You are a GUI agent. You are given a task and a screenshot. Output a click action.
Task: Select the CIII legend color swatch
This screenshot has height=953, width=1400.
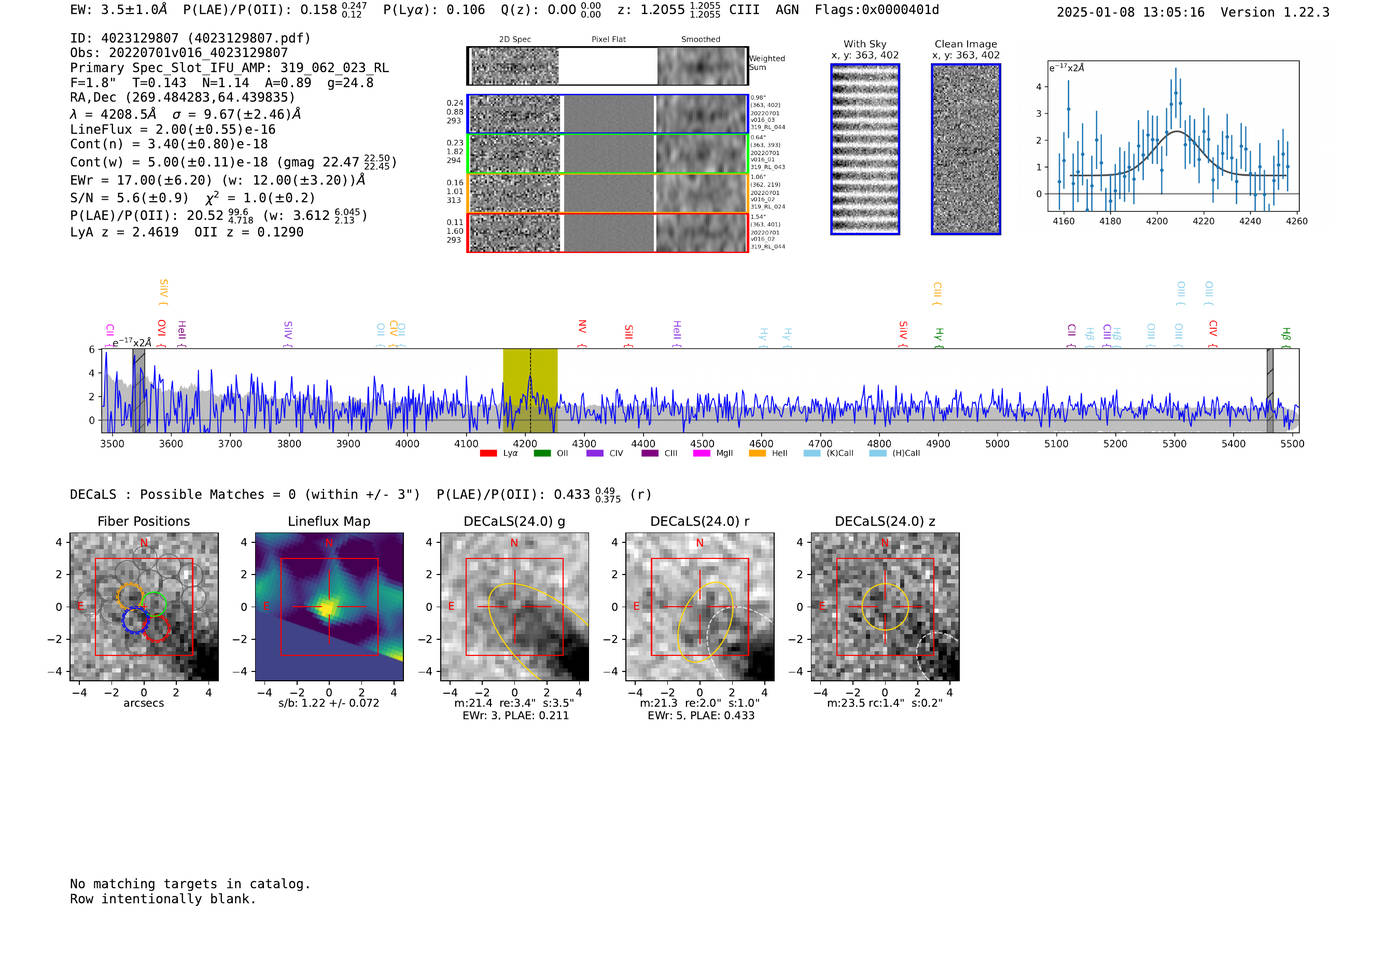tap(650, 453)
